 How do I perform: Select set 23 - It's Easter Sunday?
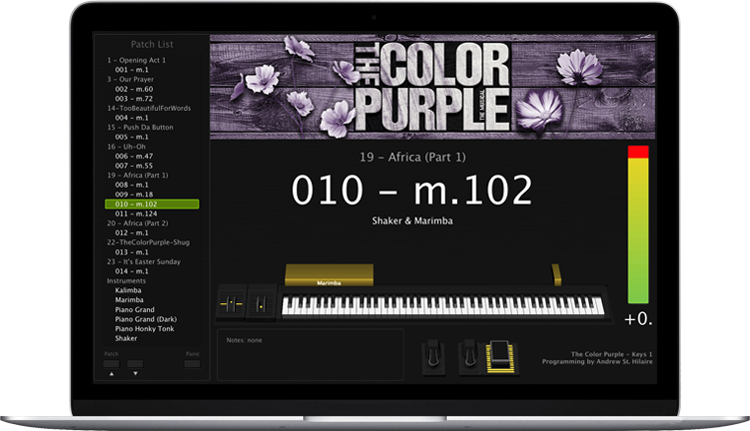(x=144, y=262)
